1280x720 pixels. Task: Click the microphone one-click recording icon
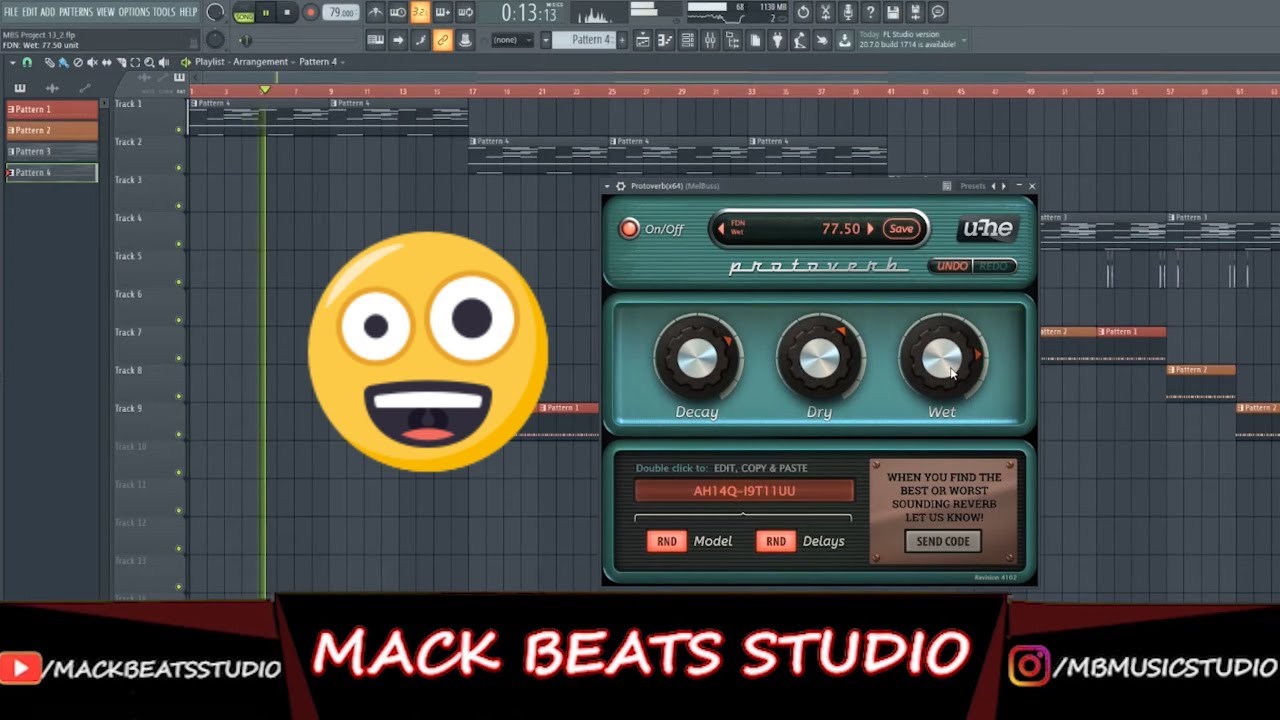coord(848,12)
